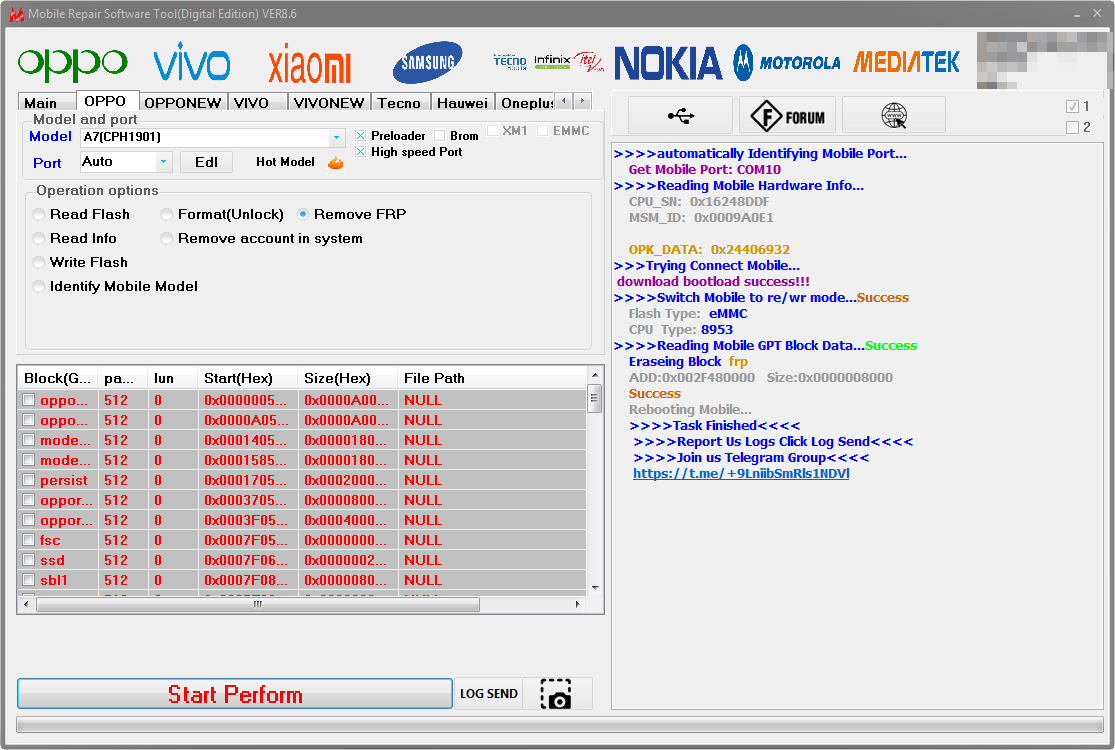The width and height of the screenshot is (1115, 750).
Task: Toggle the Preloader checkbox
Action: [361, 136]
